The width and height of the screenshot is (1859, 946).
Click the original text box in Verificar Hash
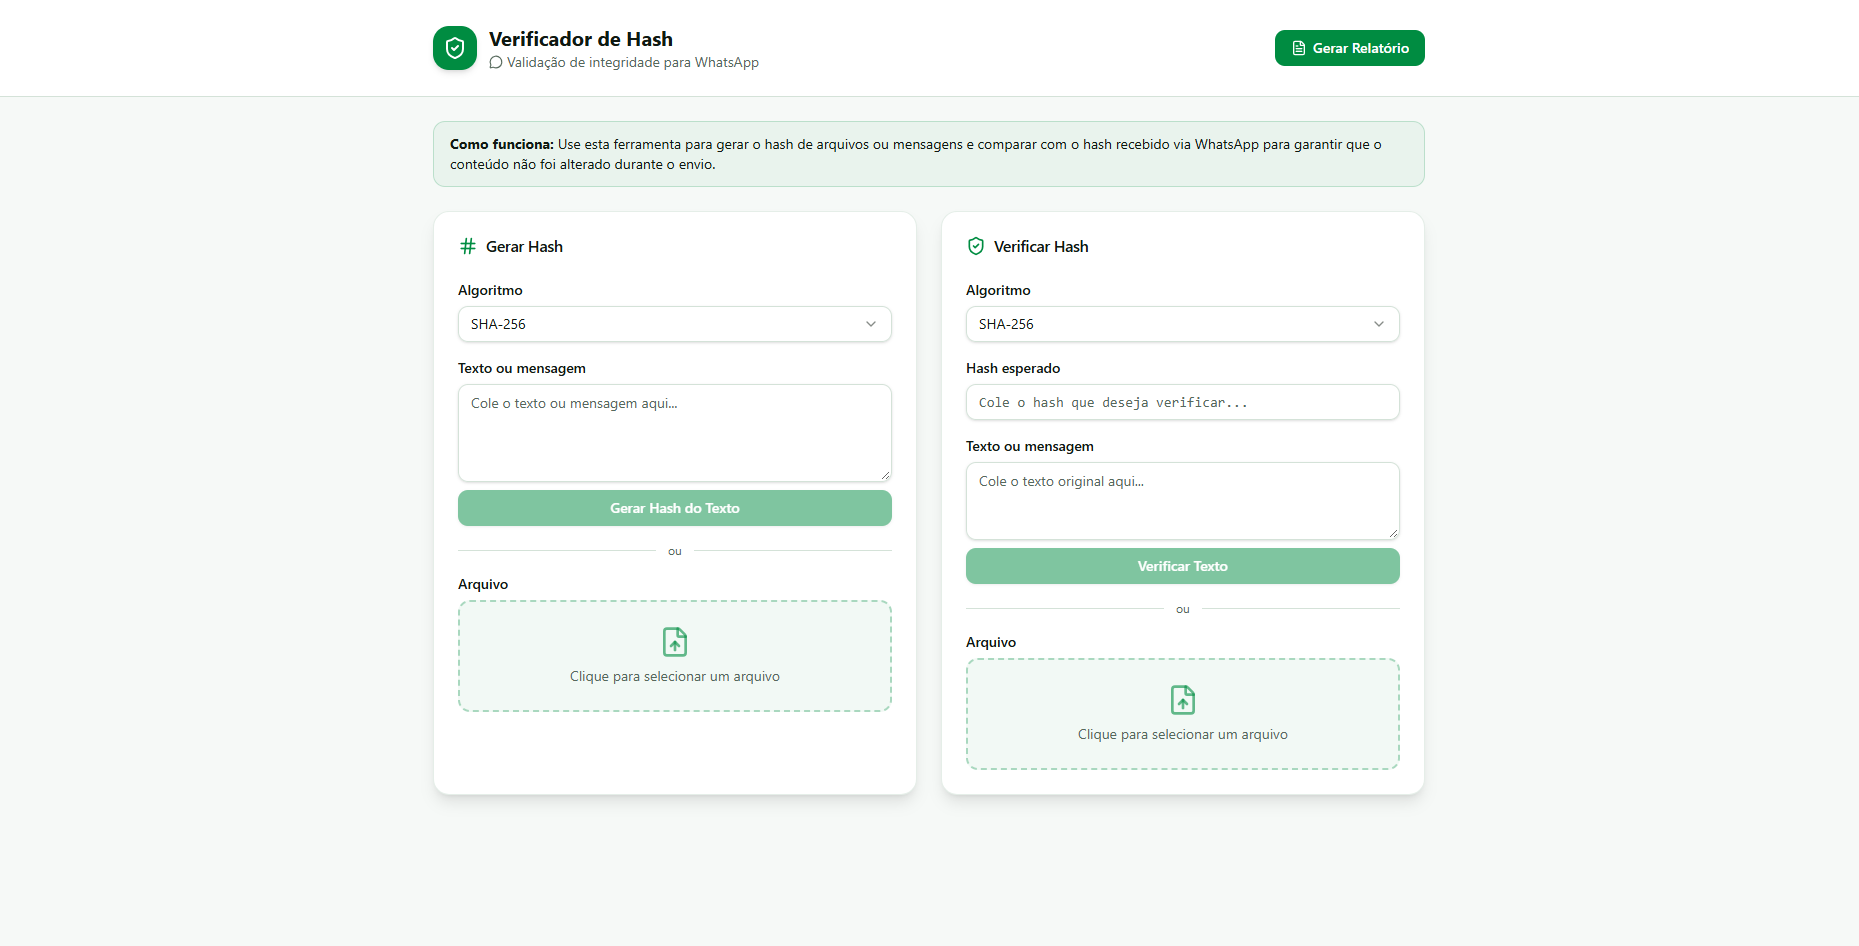[1183, 501]
